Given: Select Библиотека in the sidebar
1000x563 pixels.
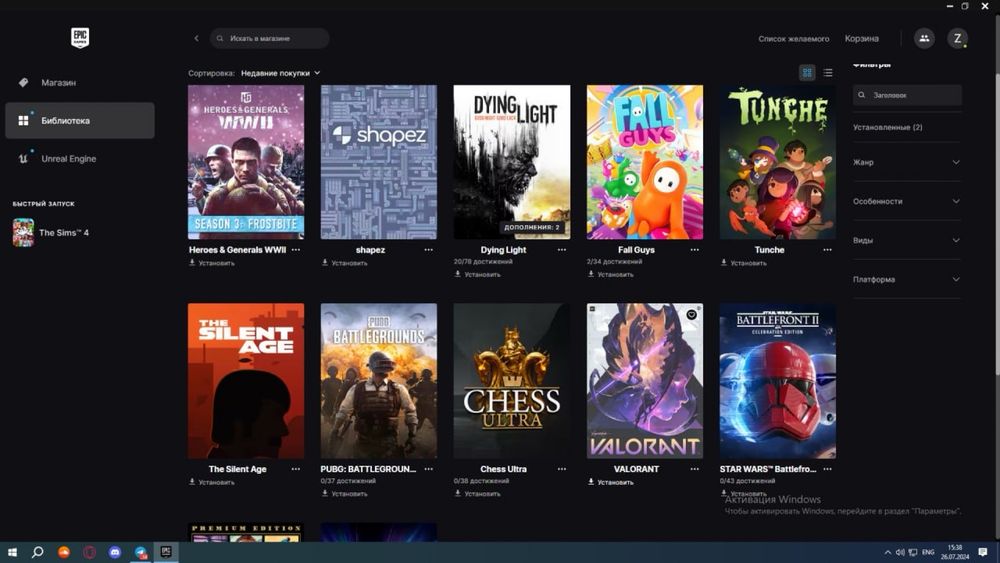Looking at the screenshot, I should [x=80, y=121].
